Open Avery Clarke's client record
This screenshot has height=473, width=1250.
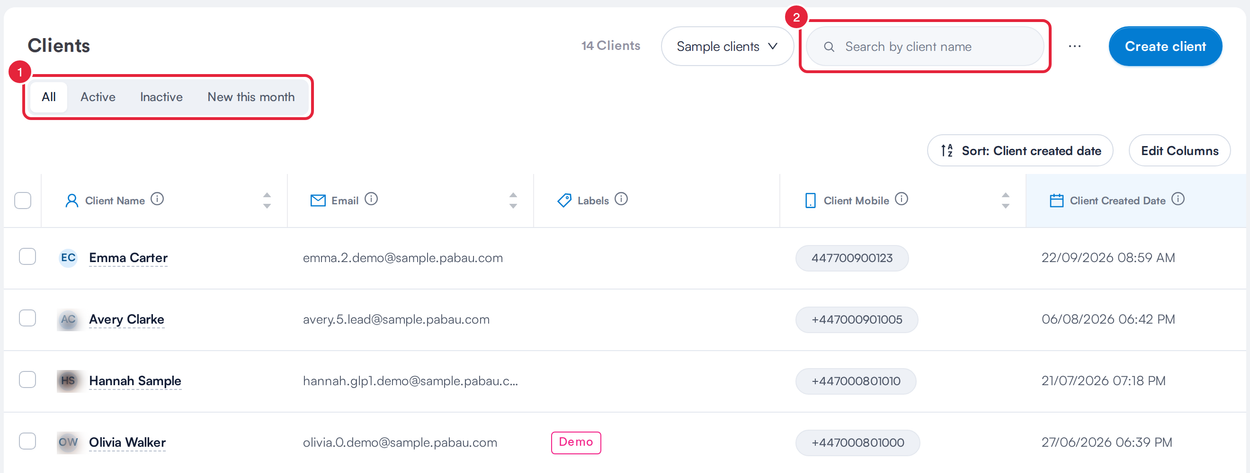click(x=126, y=320)
